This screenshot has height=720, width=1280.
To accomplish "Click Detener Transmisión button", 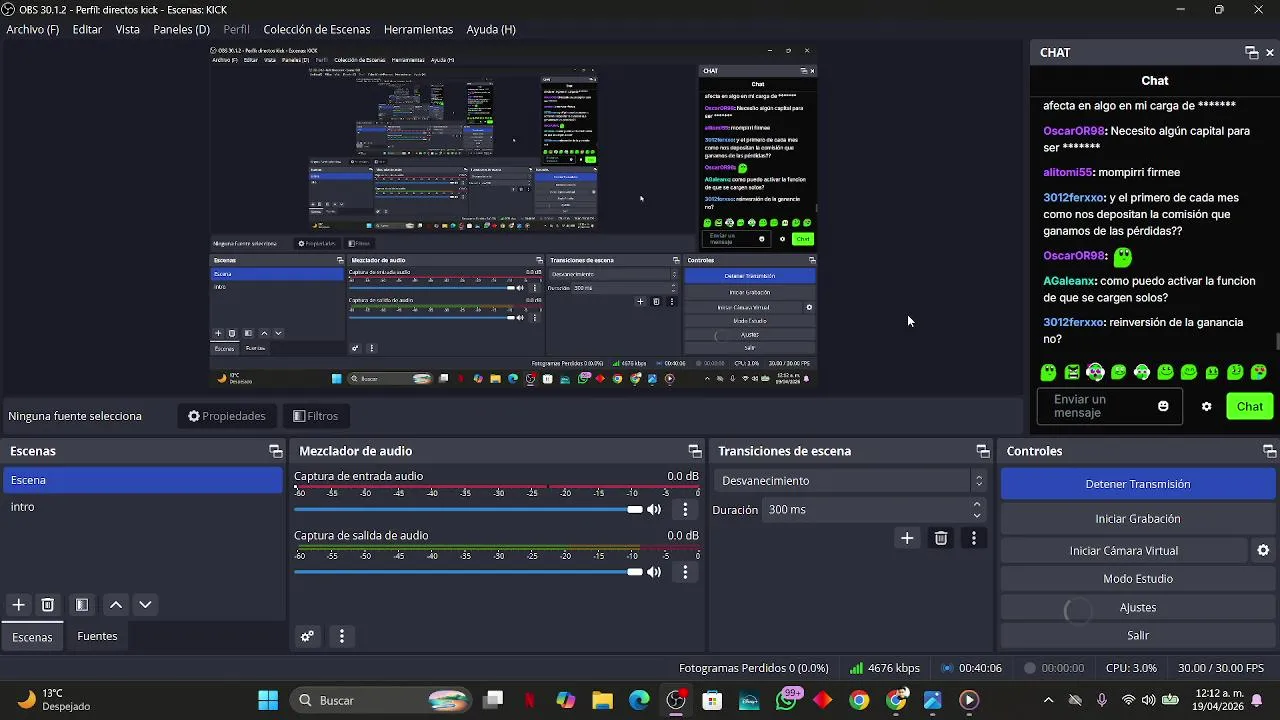I will point(1138,484).
